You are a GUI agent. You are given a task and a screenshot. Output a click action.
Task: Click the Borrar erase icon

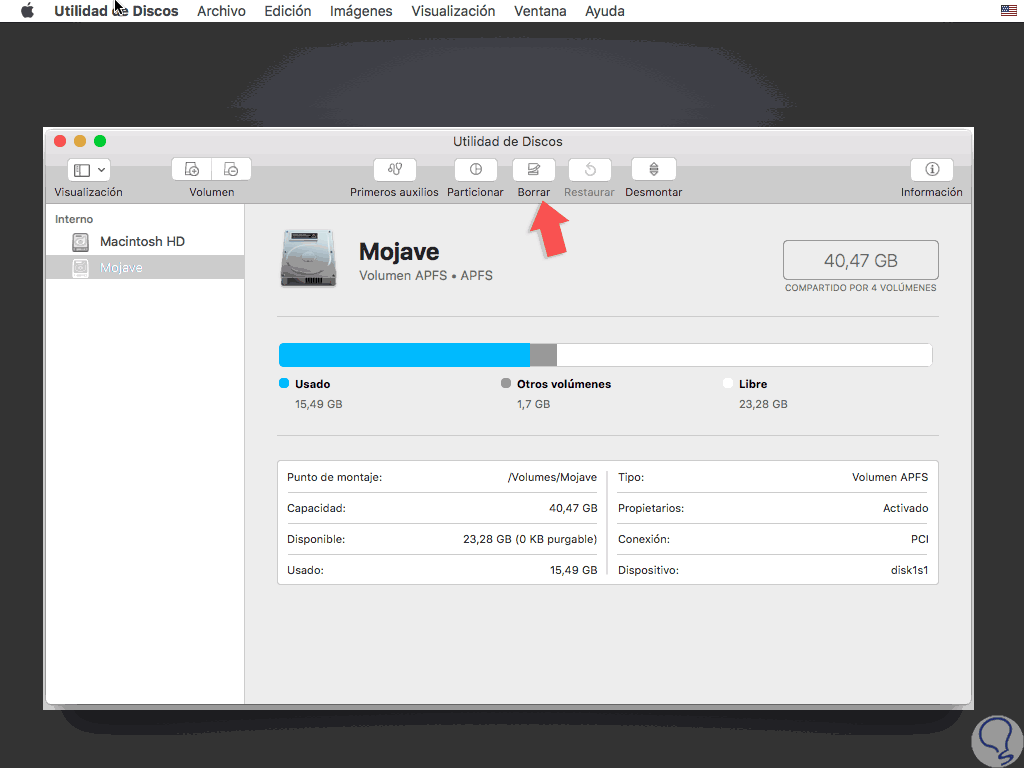click(x=534, y=170)
